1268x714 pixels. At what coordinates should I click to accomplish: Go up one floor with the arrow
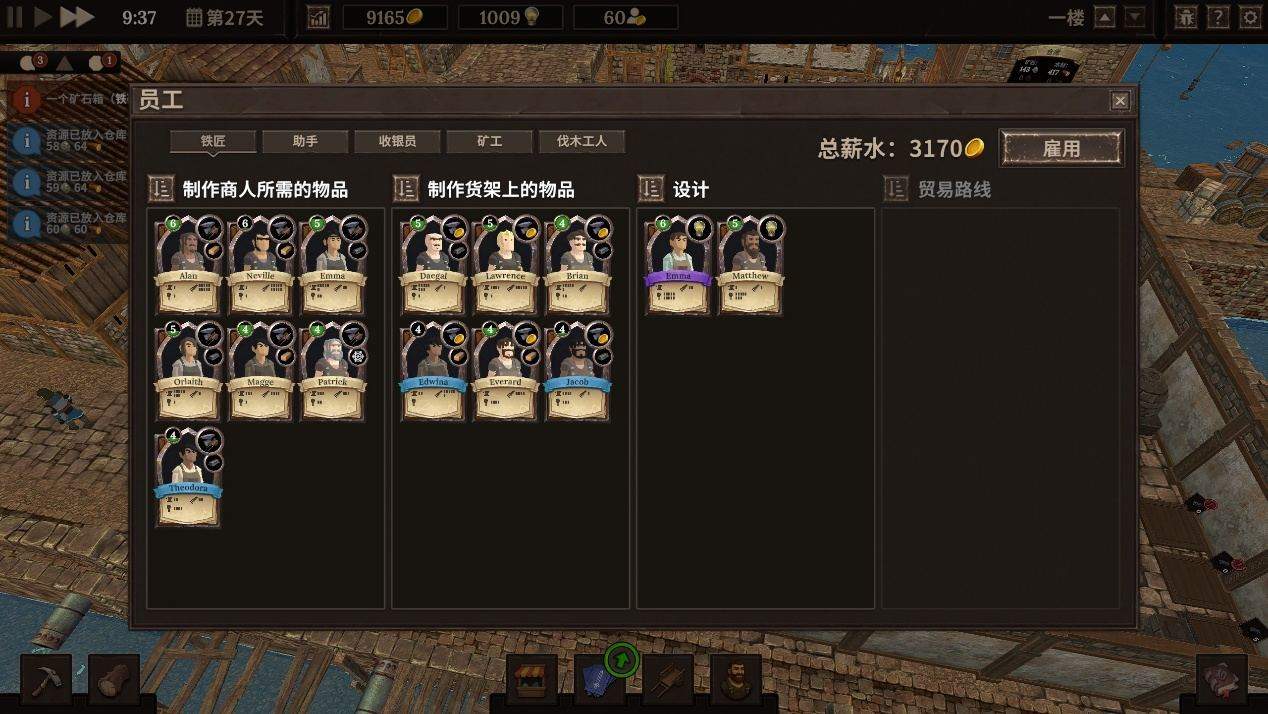(x=1104, y=17)
